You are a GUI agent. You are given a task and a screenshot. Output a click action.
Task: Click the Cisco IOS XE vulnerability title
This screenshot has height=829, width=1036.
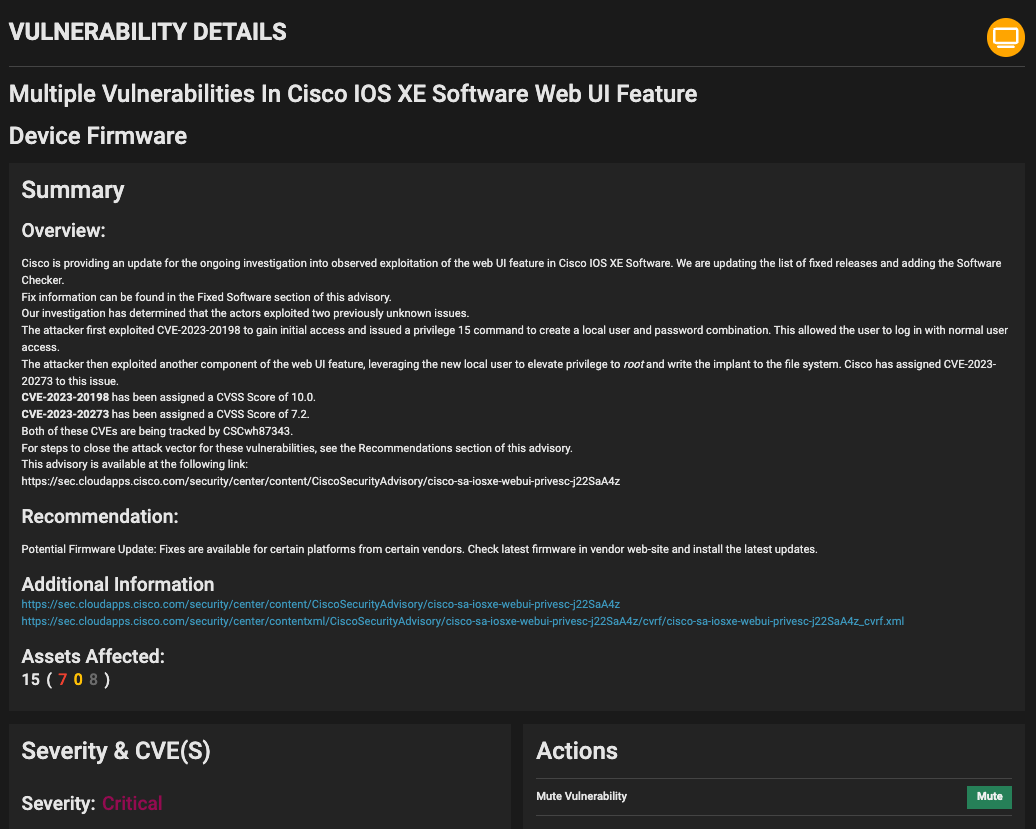pyautogui.click(x=353, y=94)
